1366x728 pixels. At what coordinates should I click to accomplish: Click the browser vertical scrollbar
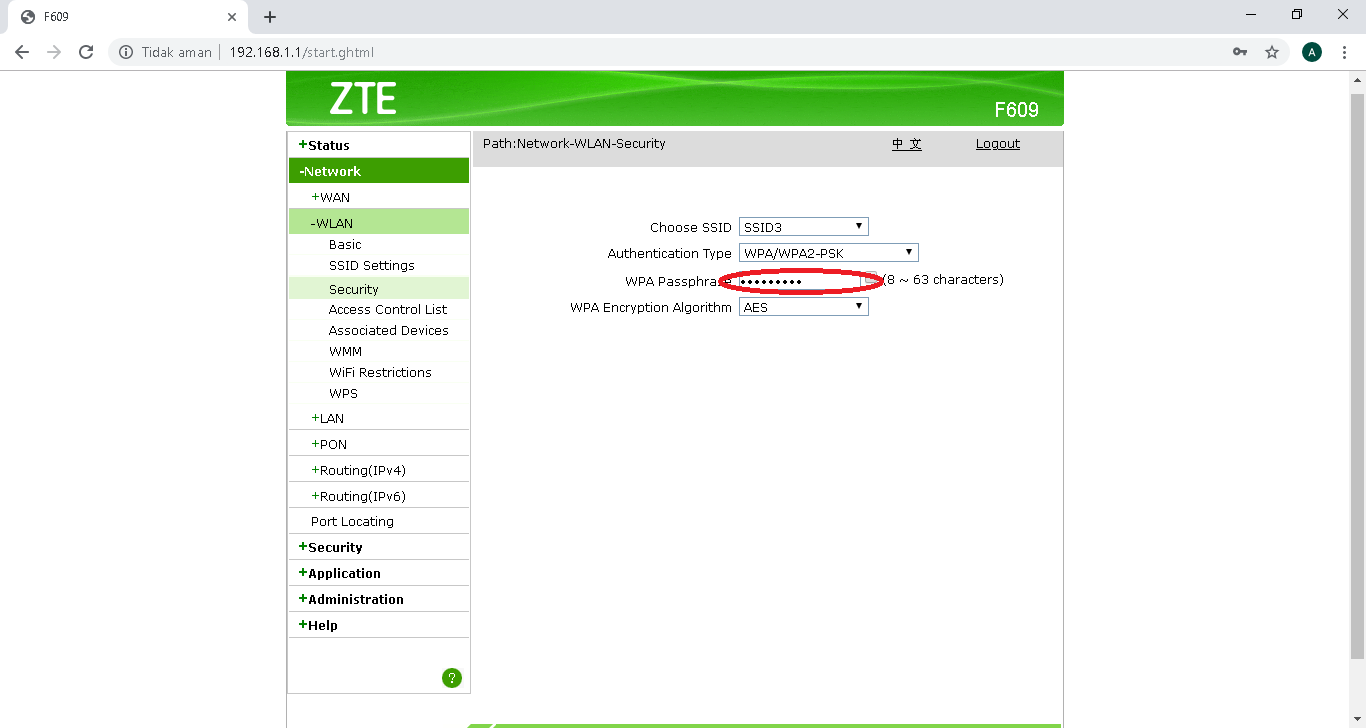click(1357, 377)
